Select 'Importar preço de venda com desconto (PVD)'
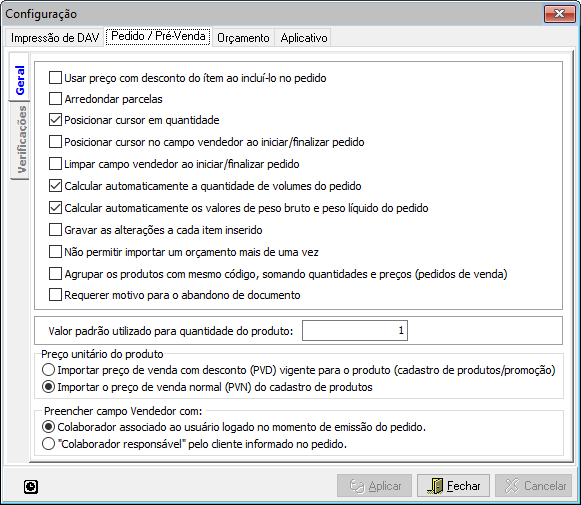581x505 pixels. (x=49, y=370)
